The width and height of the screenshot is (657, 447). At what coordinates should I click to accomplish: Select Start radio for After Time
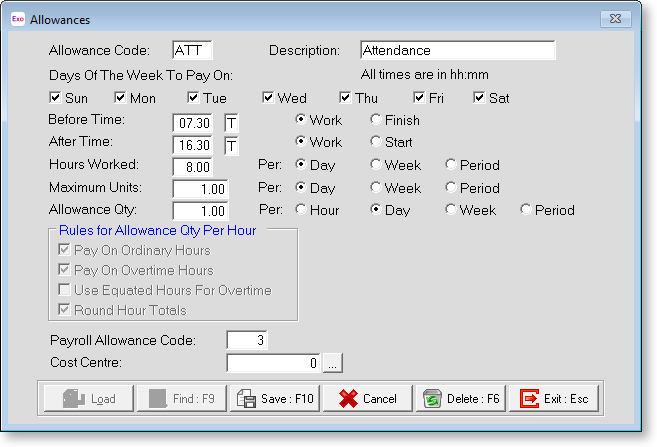tap(377, 143)
